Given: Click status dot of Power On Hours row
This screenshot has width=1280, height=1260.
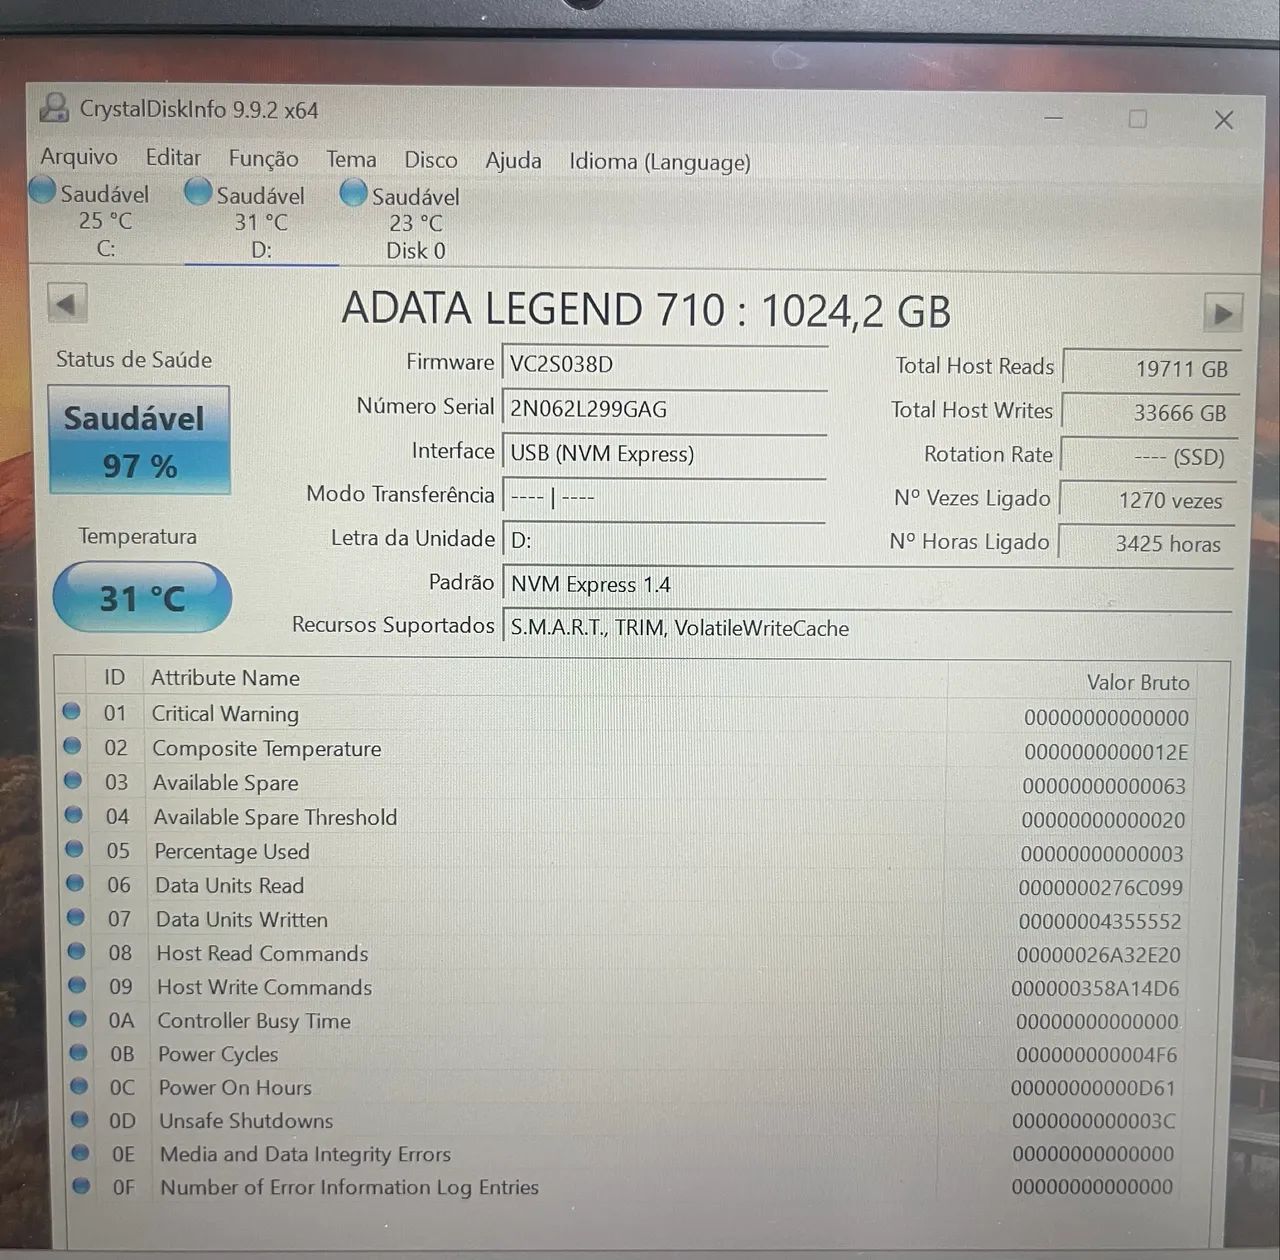Looking at the screenshot, I should [x=80, y=1086].
